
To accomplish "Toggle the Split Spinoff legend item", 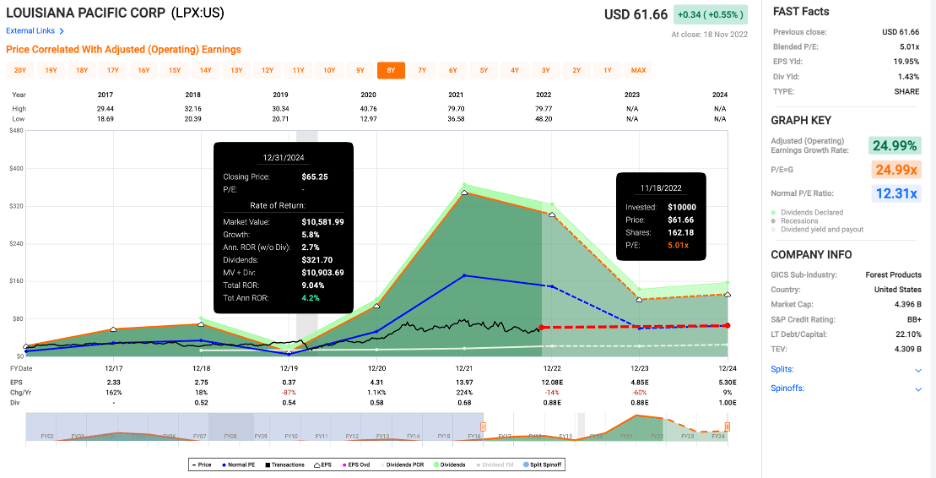I will coord(544,464).
